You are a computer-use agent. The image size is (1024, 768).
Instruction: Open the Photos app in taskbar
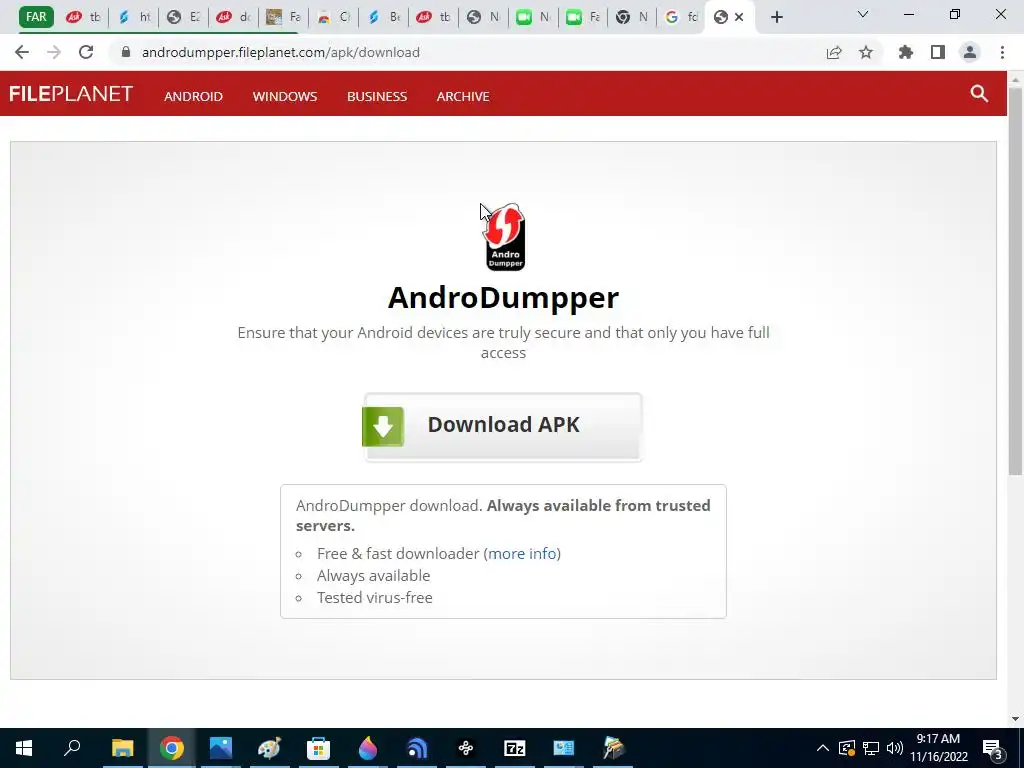(221, 748)
